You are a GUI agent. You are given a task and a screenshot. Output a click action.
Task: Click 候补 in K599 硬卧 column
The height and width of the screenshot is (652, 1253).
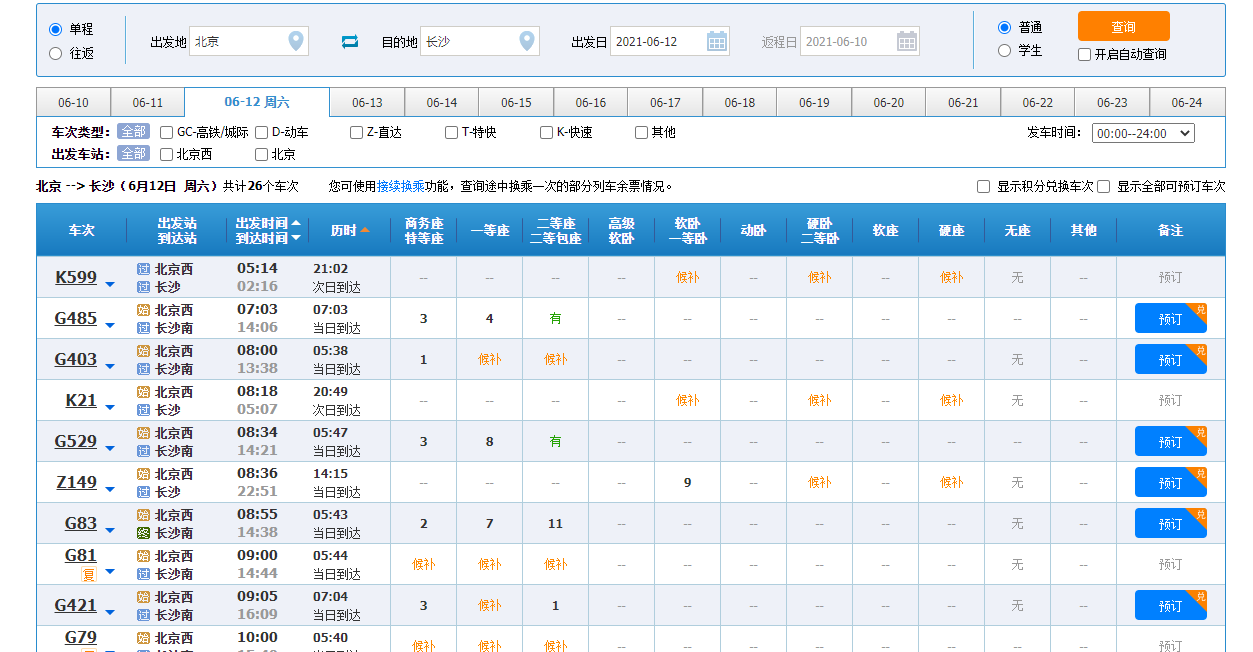point(819,277)
